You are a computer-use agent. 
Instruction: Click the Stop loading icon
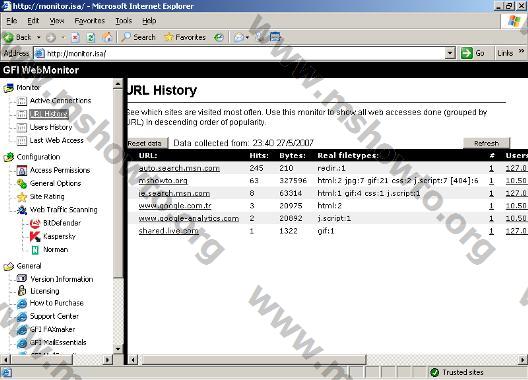75,37
